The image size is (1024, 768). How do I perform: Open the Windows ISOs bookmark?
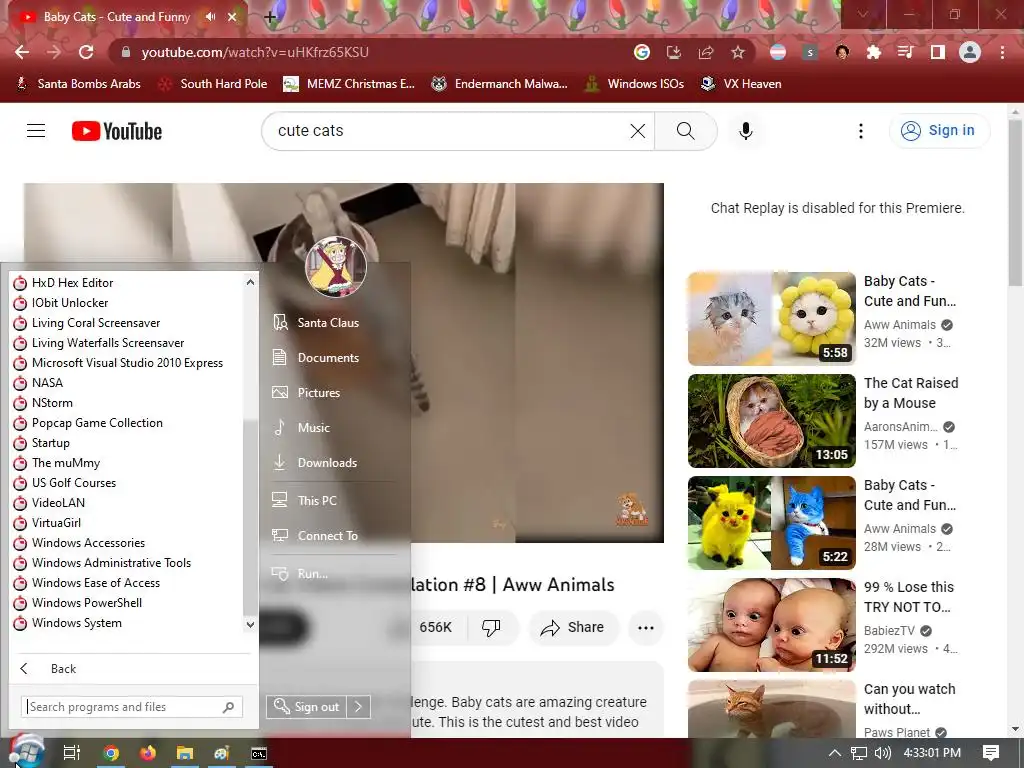click(x=633, y=84)
